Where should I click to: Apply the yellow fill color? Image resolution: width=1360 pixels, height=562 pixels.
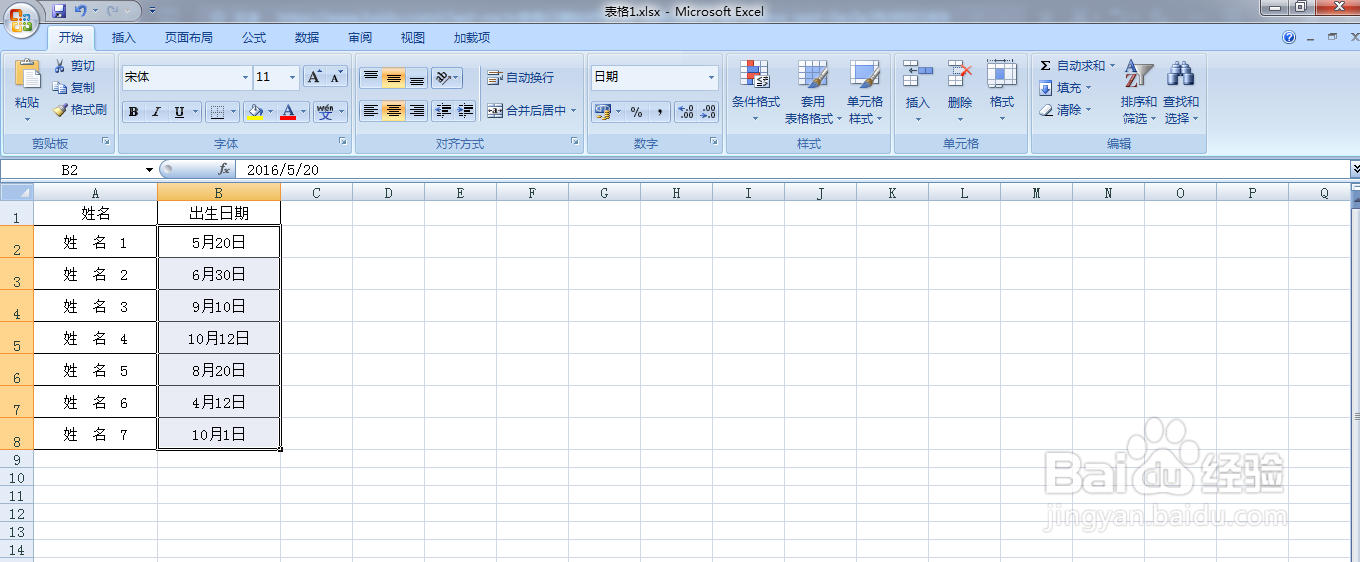coord(255,112)
